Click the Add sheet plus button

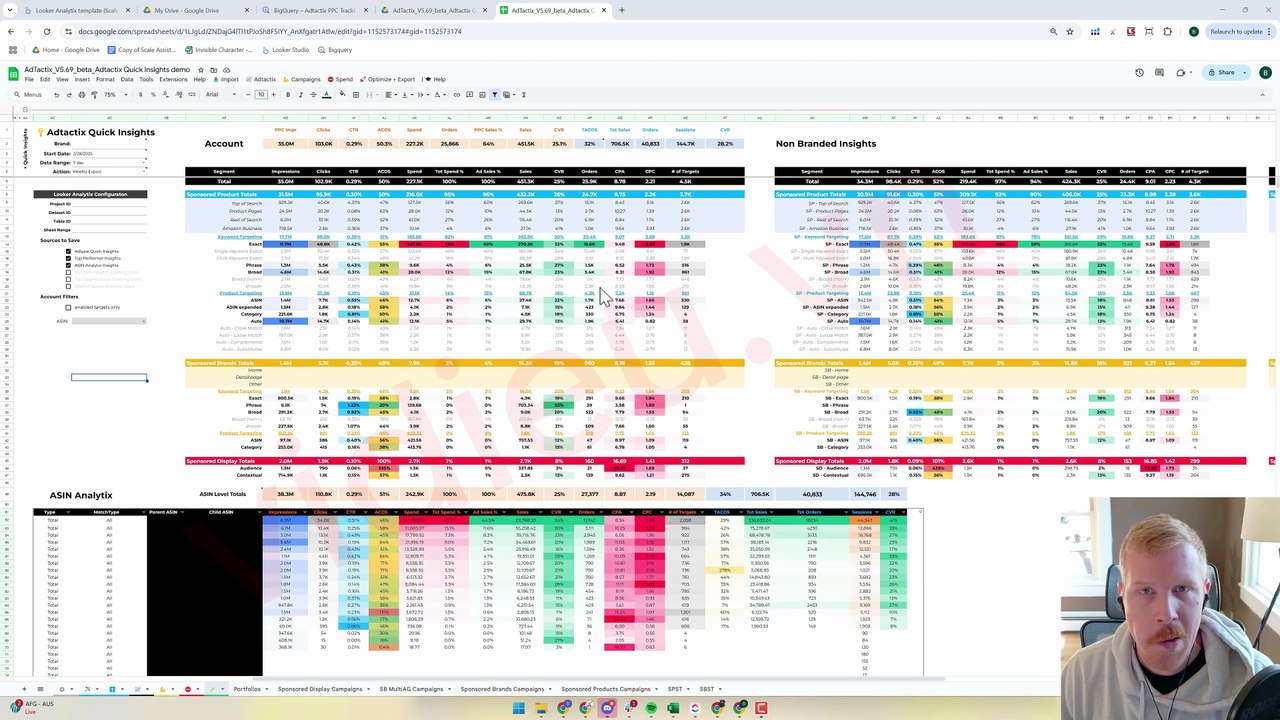click(x=24, y=689)
